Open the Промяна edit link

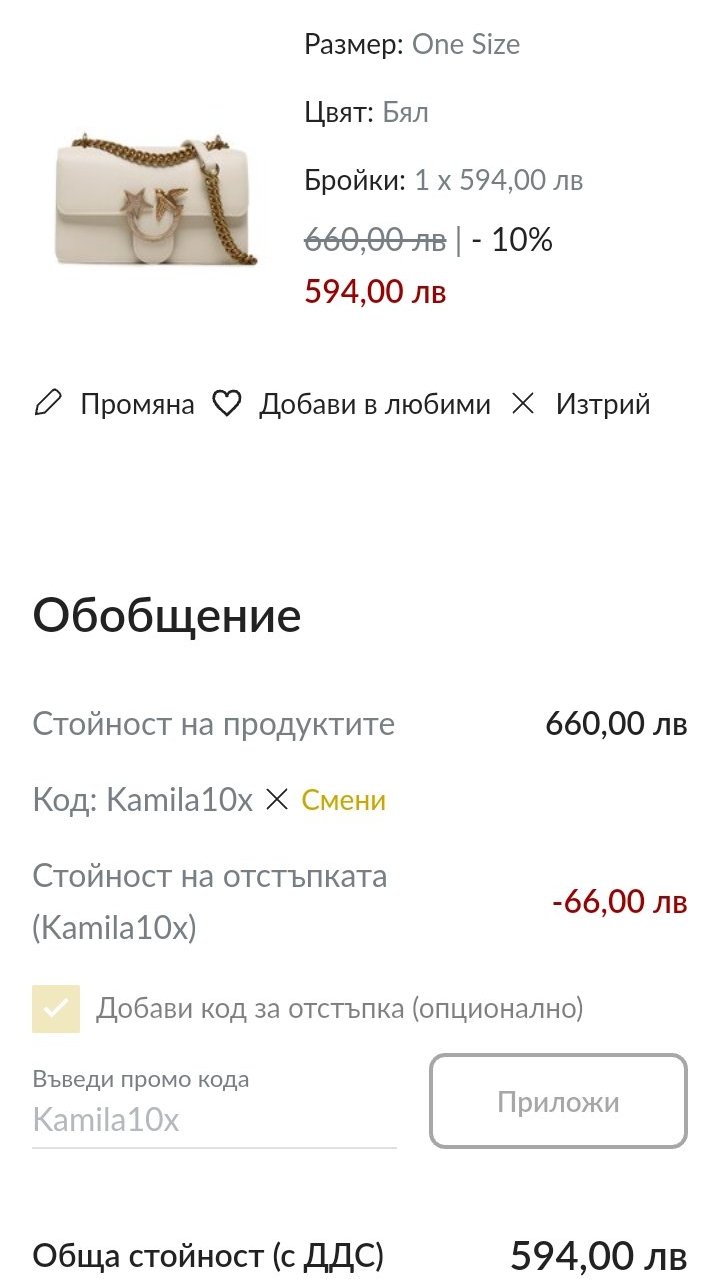pos(137,404)
